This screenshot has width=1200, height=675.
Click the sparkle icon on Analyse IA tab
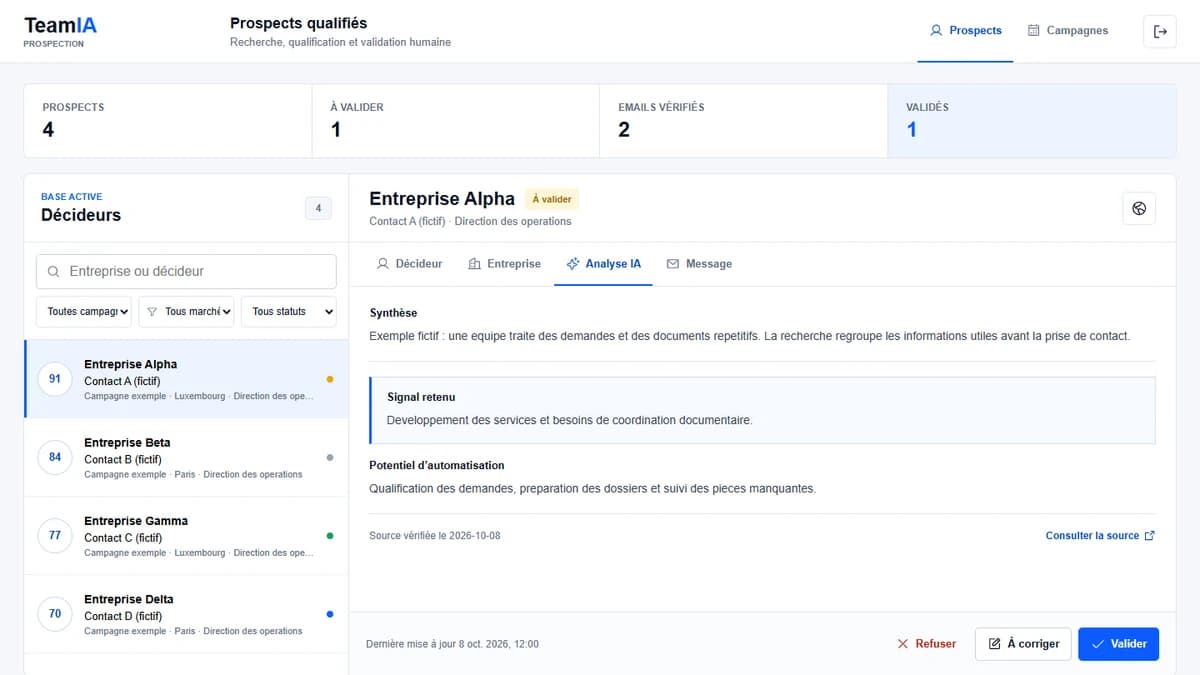pyautogui.click(x=573, y=264)
